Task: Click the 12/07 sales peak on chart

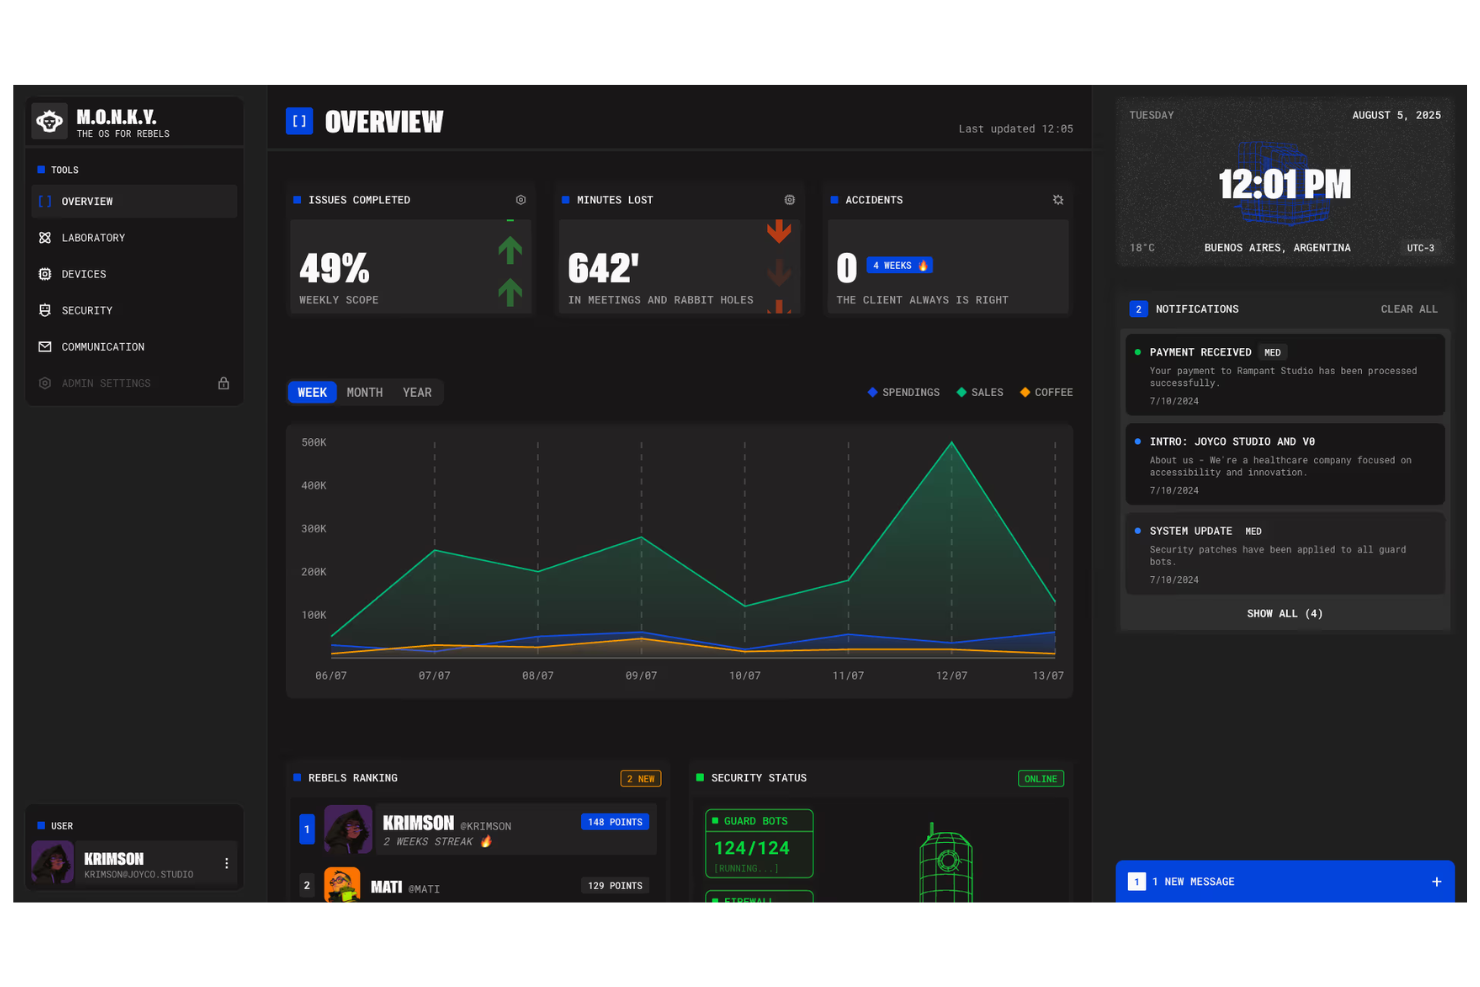Action: tap(952, 443)
